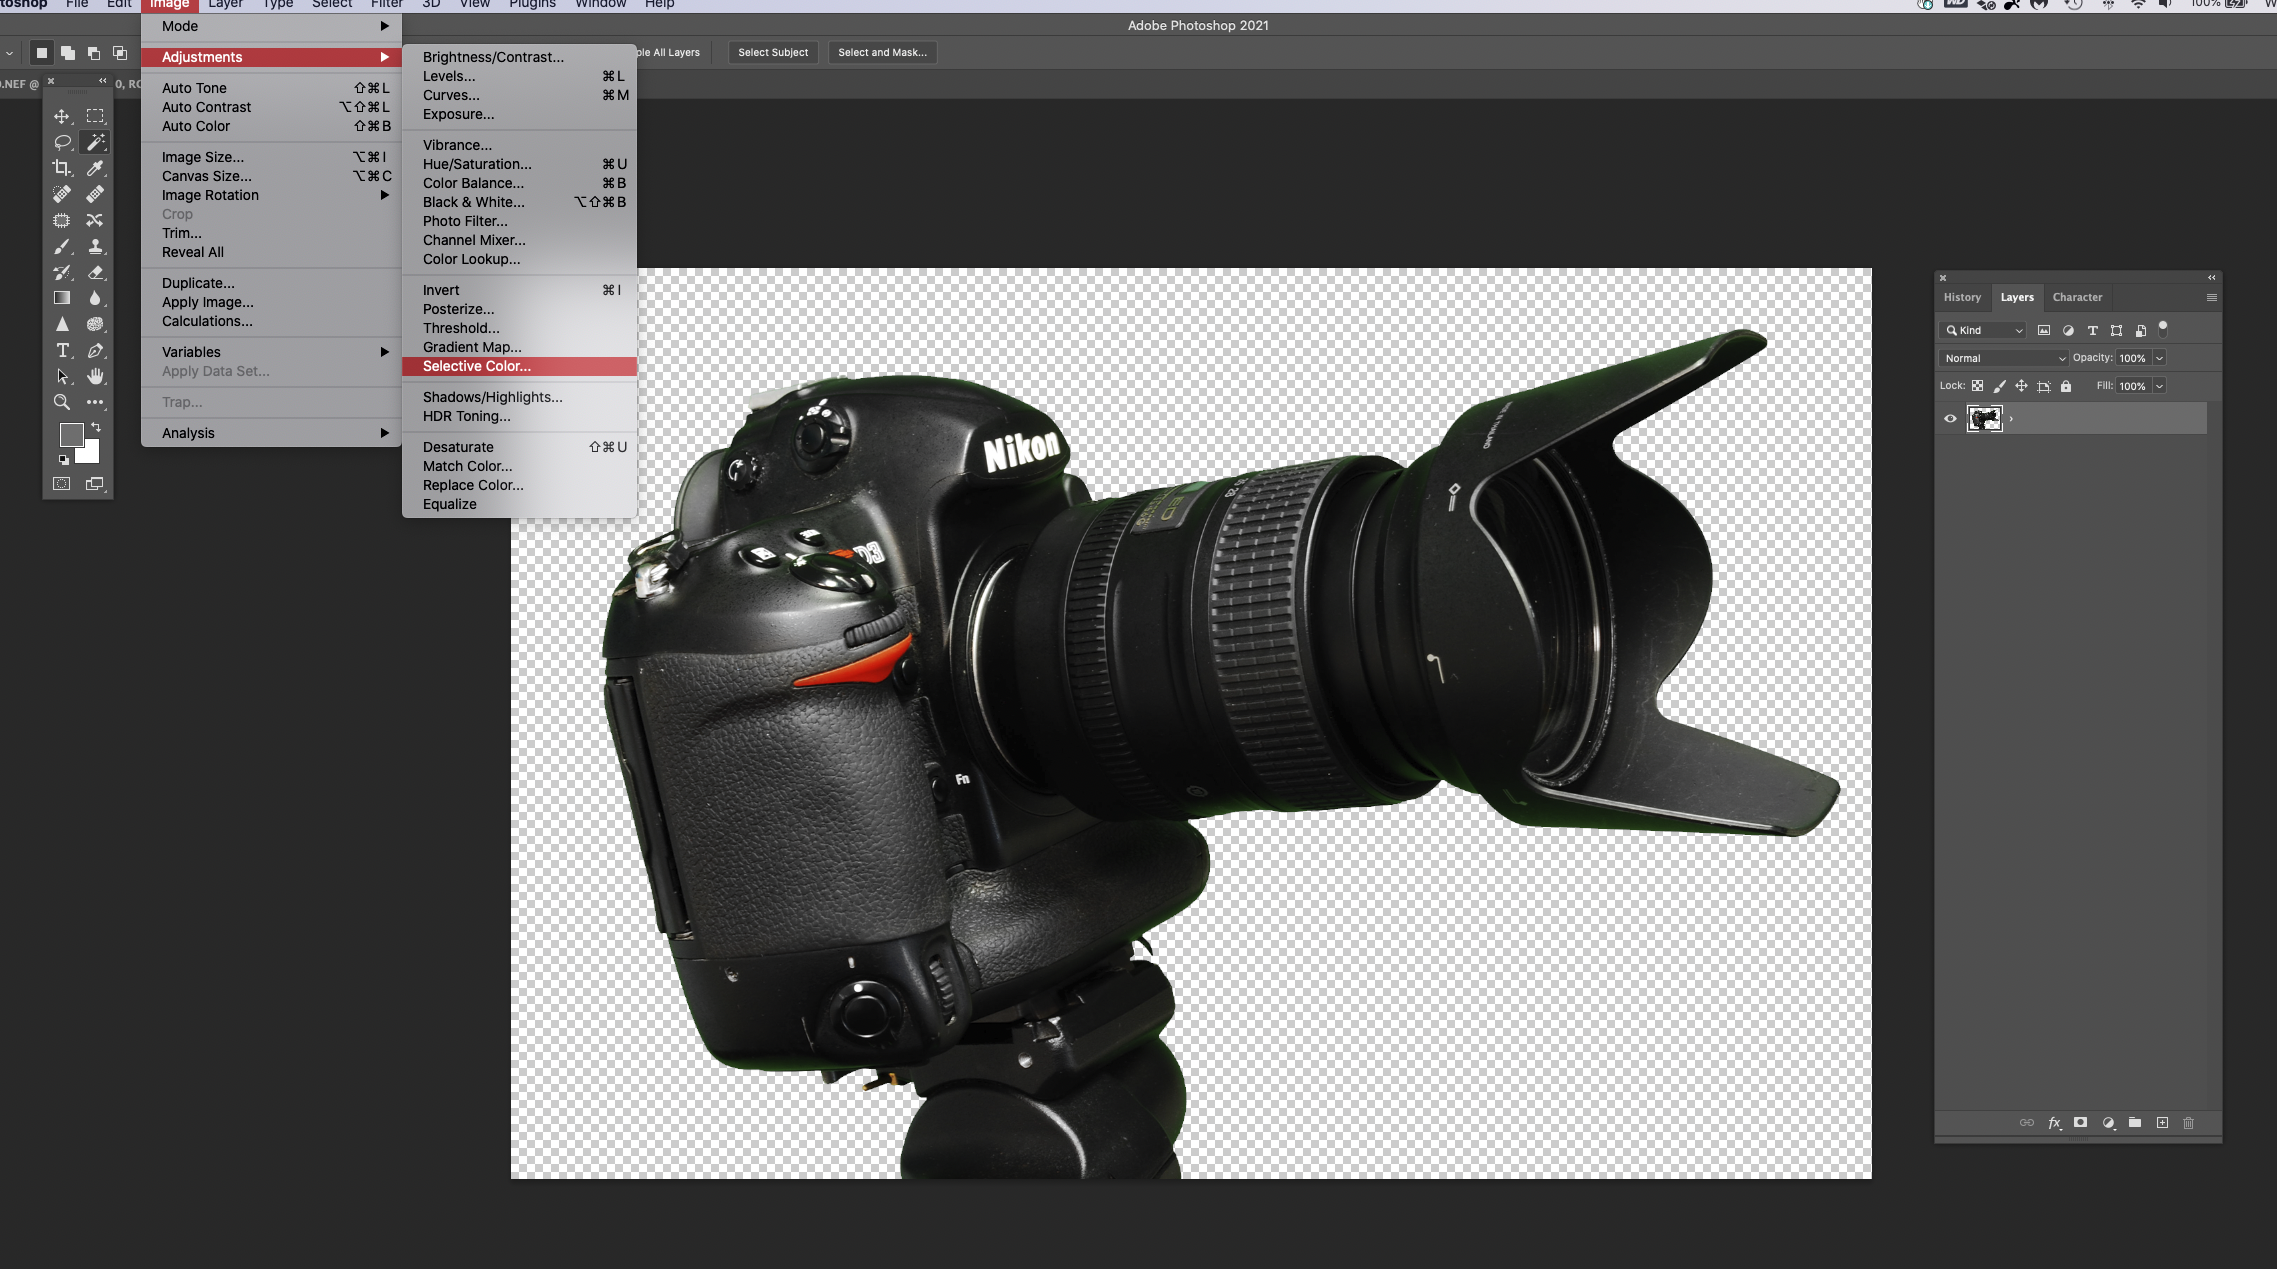Open the Kind layer filter dropdown
The image size is (2277, 1269).
pos(1985,330)
